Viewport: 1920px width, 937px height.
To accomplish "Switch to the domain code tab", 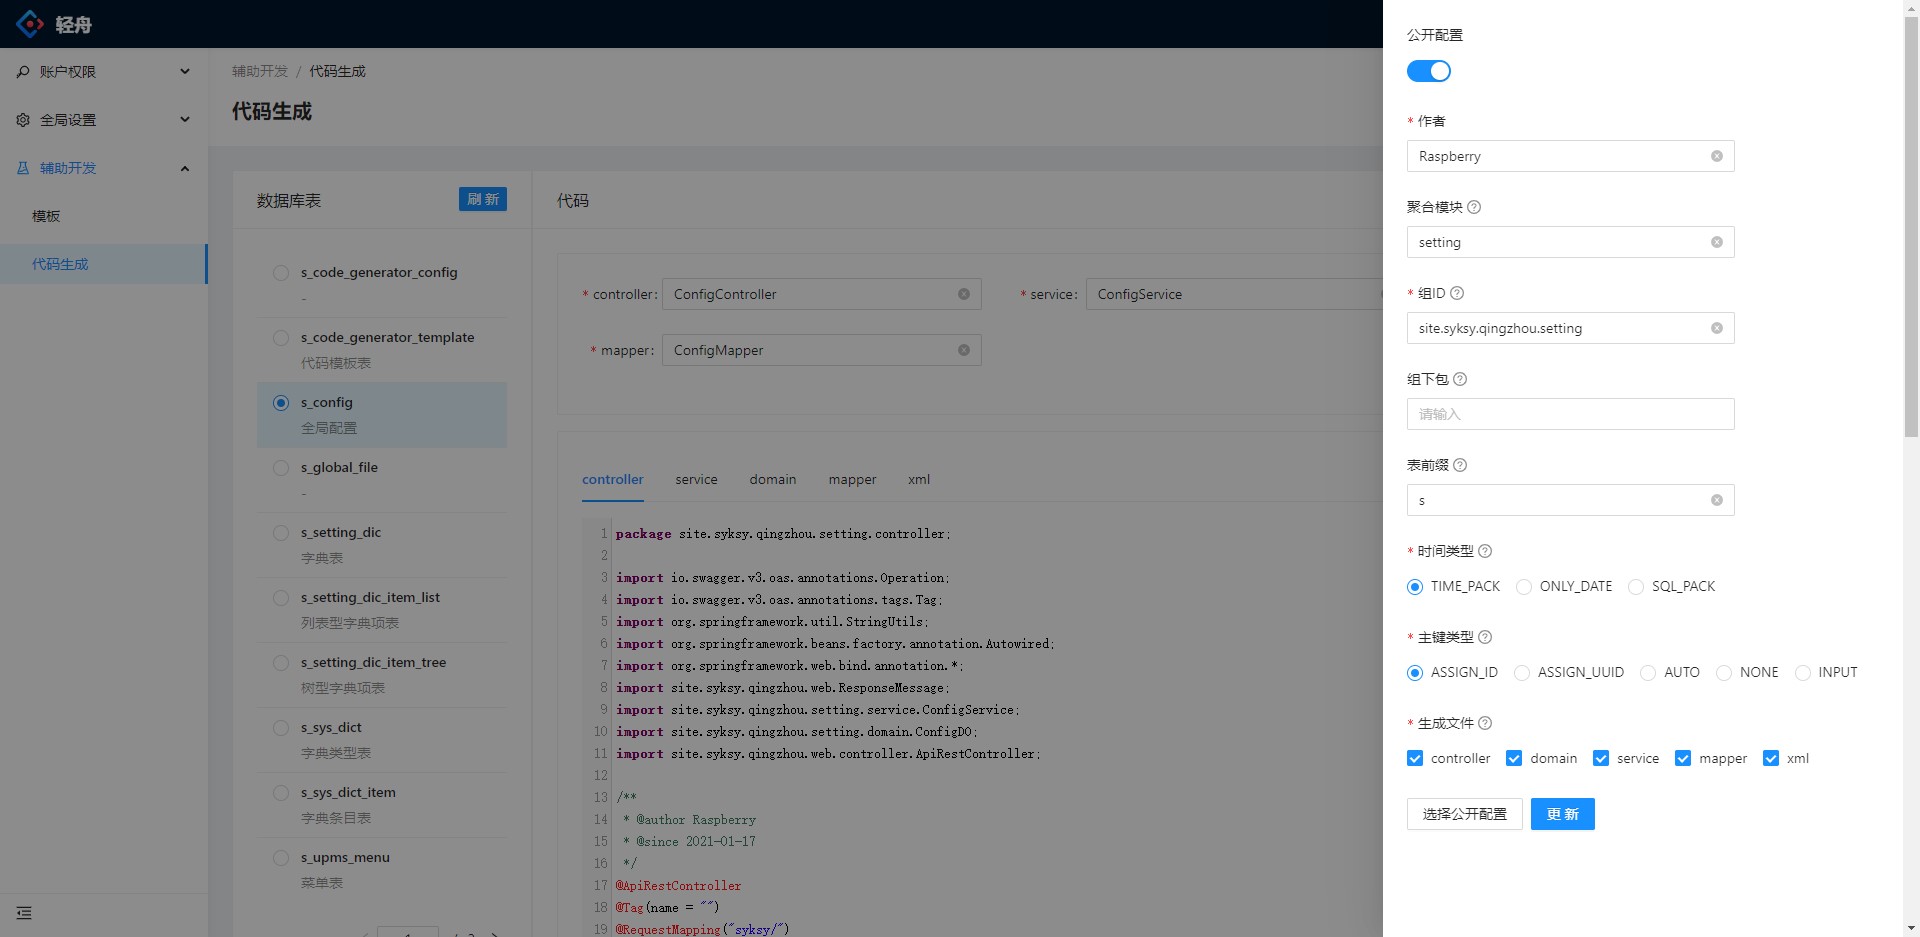I will [773, 480].
